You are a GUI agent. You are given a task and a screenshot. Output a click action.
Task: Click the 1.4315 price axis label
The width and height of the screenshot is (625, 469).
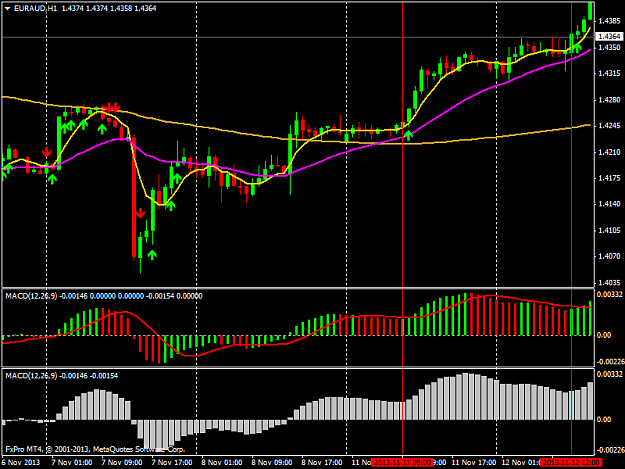click(609, 74)
